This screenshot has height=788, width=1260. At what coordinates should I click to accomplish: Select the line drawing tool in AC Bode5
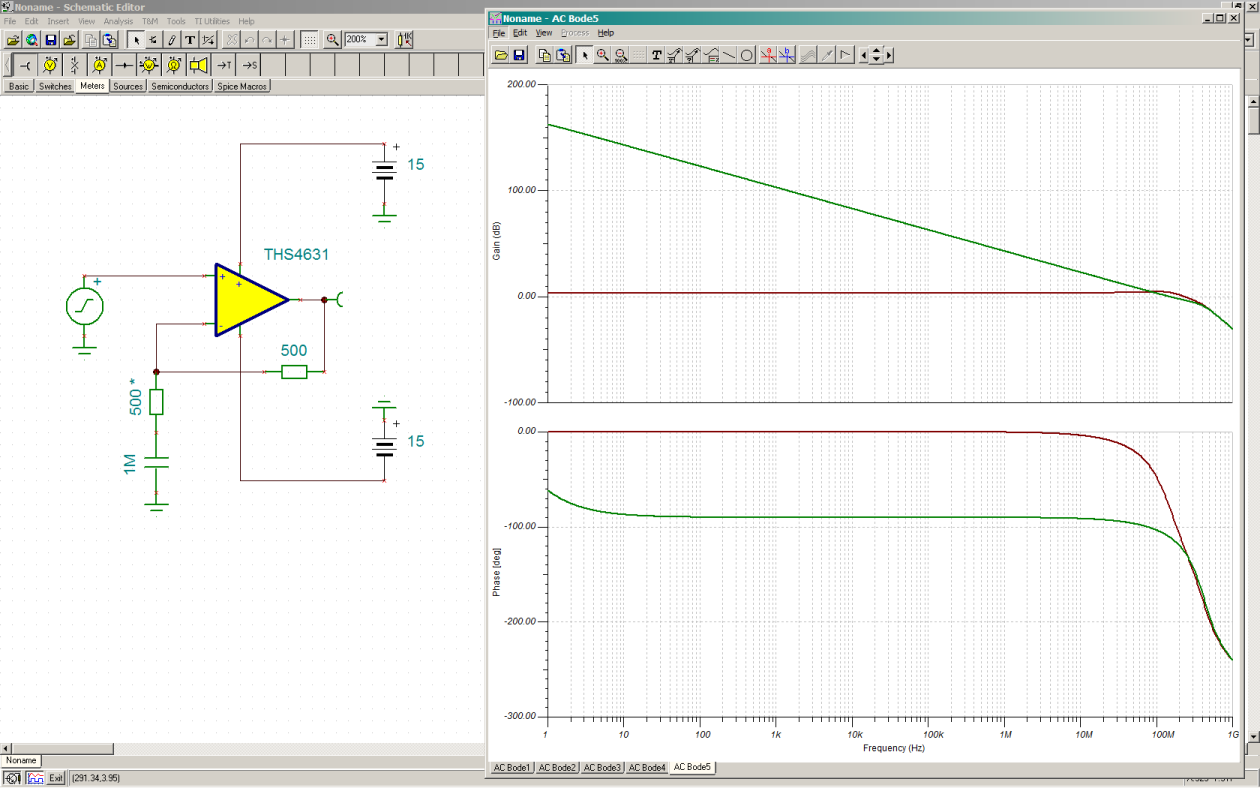pyautogui.click(x=729, y=55)
